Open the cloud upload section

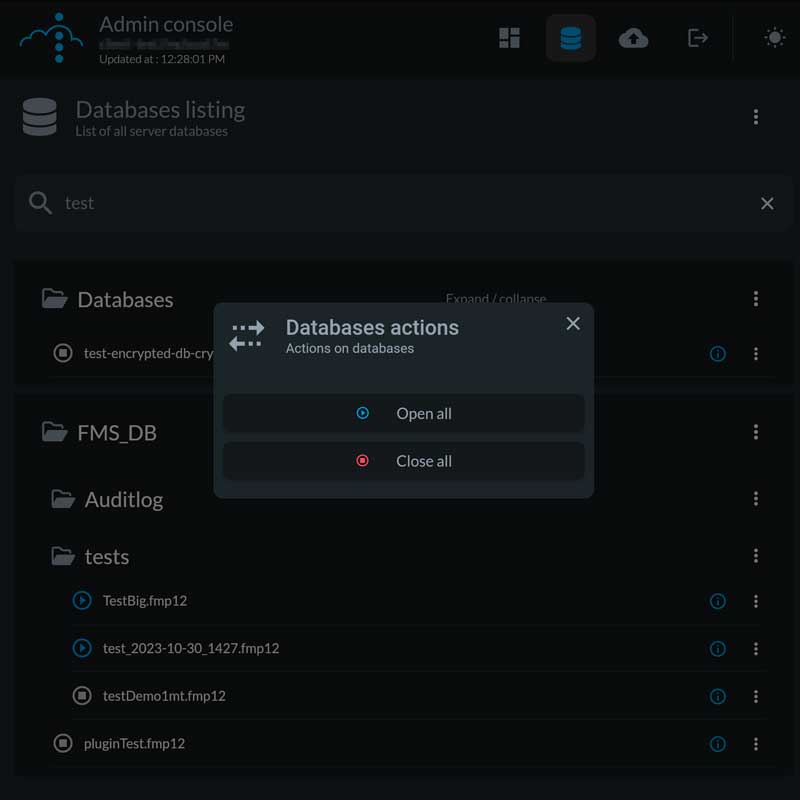point(634,38)
